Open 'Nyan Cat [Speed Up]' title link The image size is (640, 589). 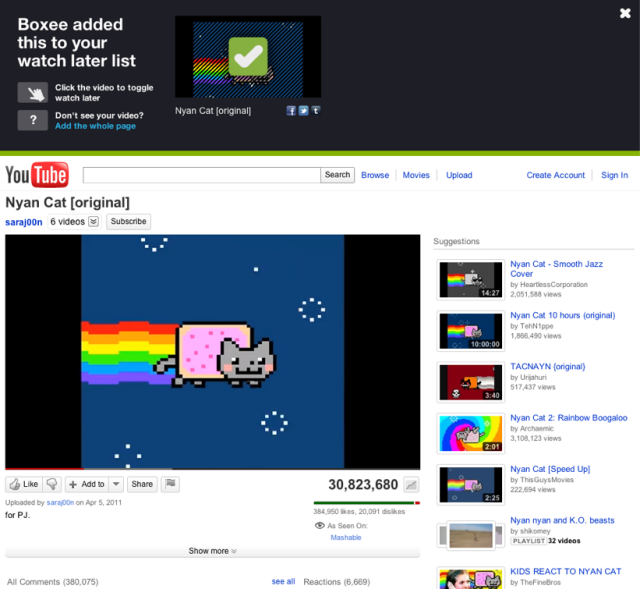[x=550, y=469]
